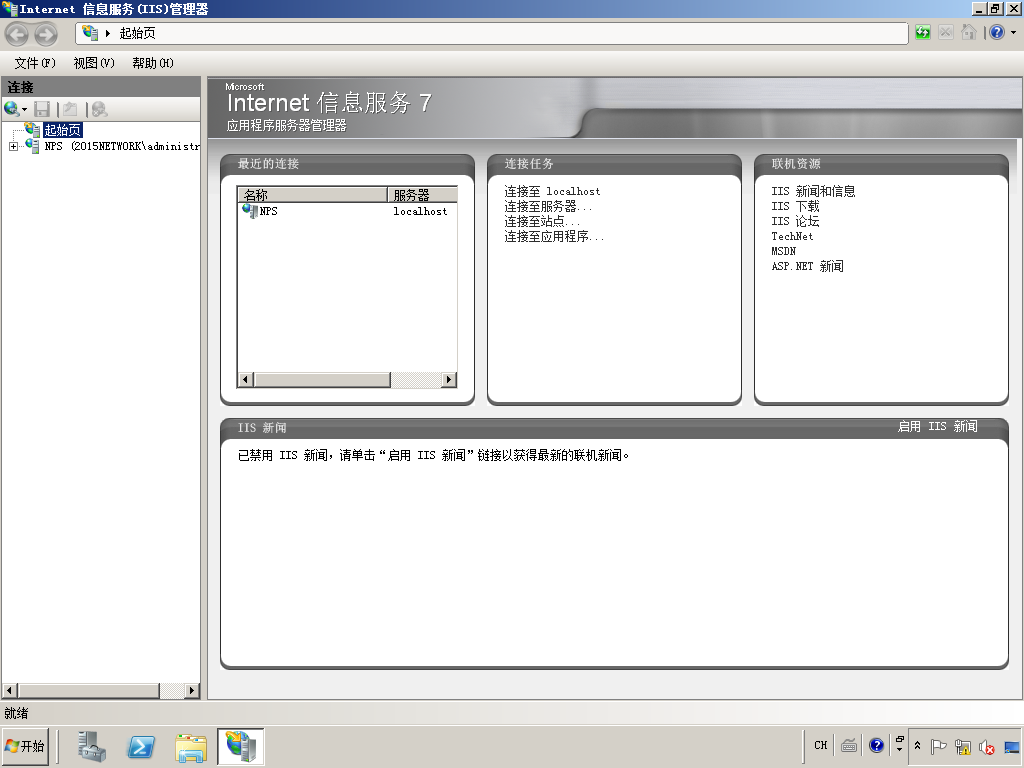
Task: Select NPS (2015NETWORK\administr server node
Action: 121,146
